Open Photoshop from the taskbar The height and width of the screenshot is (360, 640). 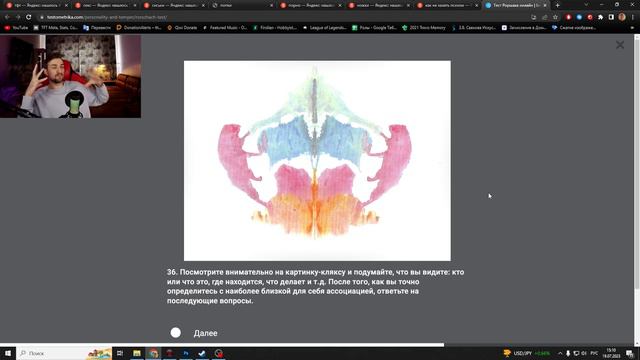tap(186, 353)
